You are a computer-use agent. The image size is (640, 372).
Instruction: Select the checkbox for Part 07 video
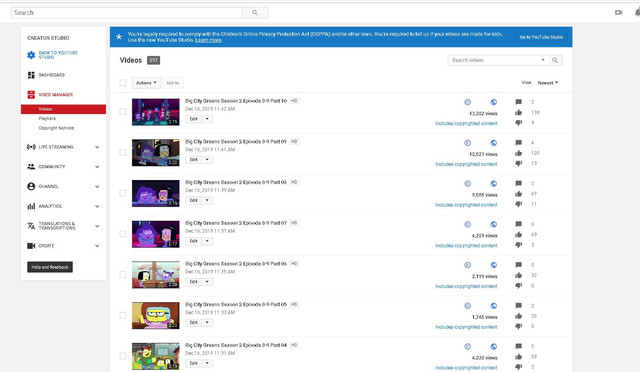[x=123, y=234]
